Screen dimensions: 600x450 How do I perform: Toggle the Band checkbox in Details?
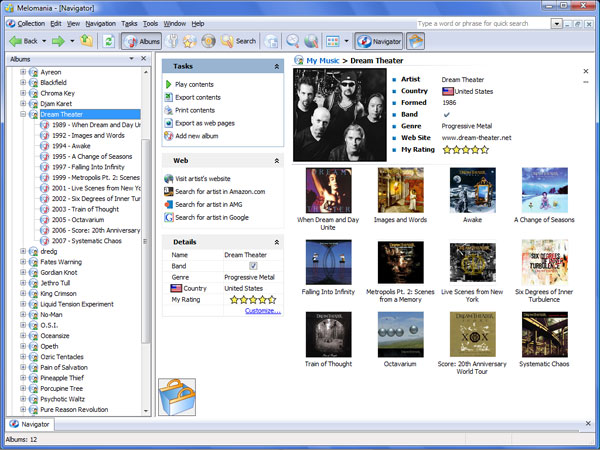pyautogui.click(x=253, y=266)
